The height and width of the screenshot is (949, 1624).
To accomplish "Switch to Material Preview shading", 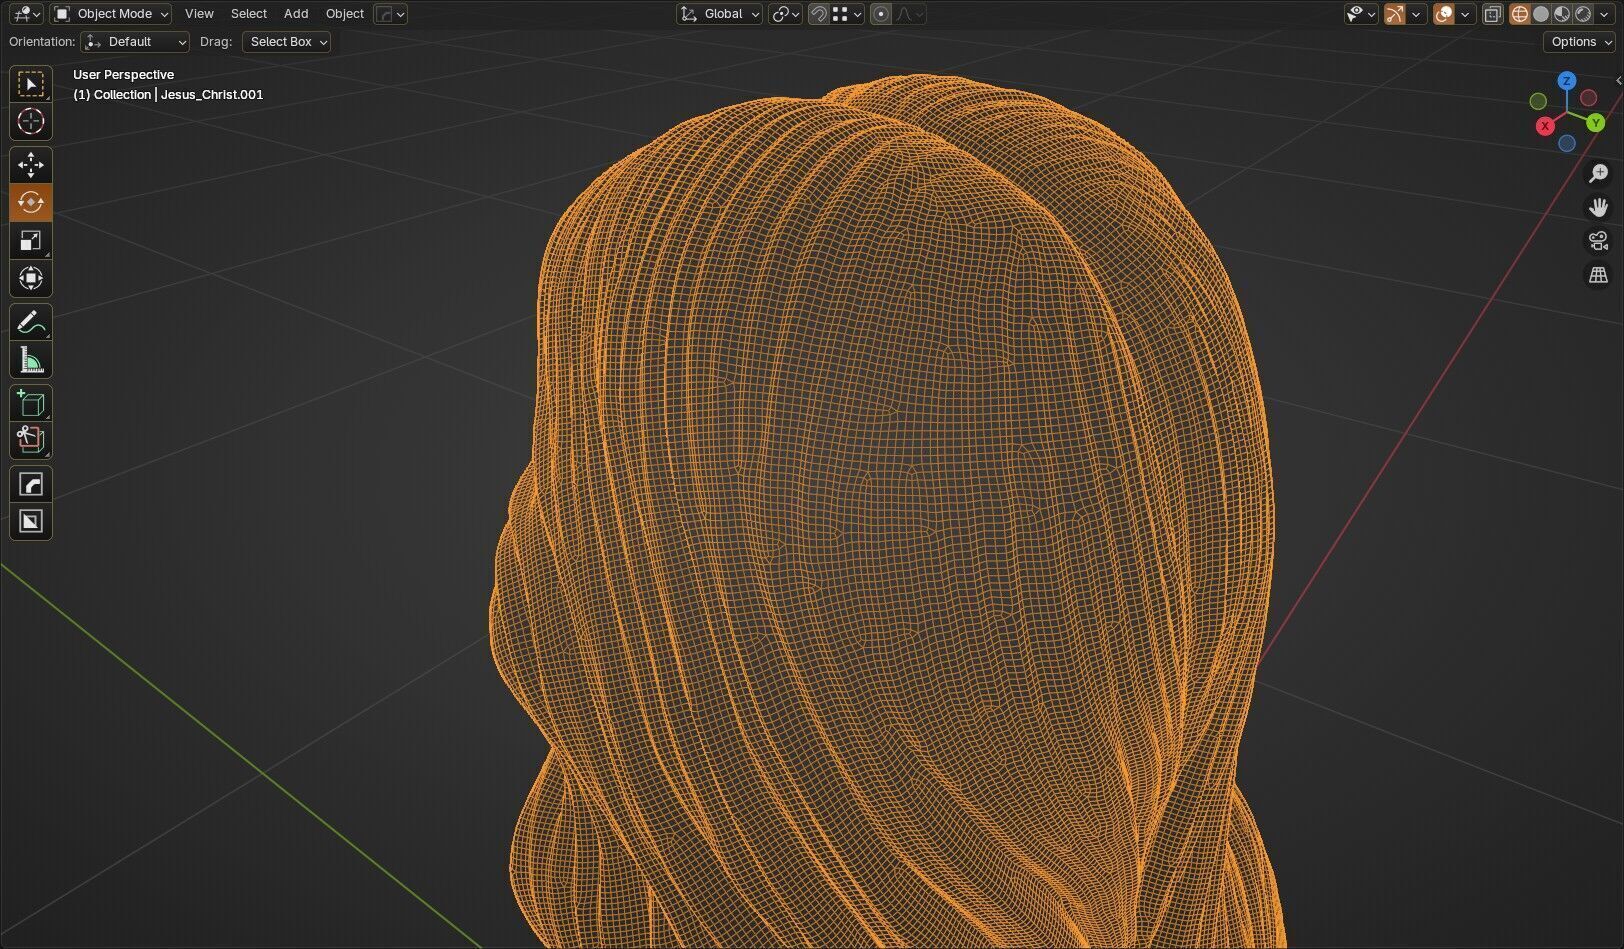I will [1562, 14].
